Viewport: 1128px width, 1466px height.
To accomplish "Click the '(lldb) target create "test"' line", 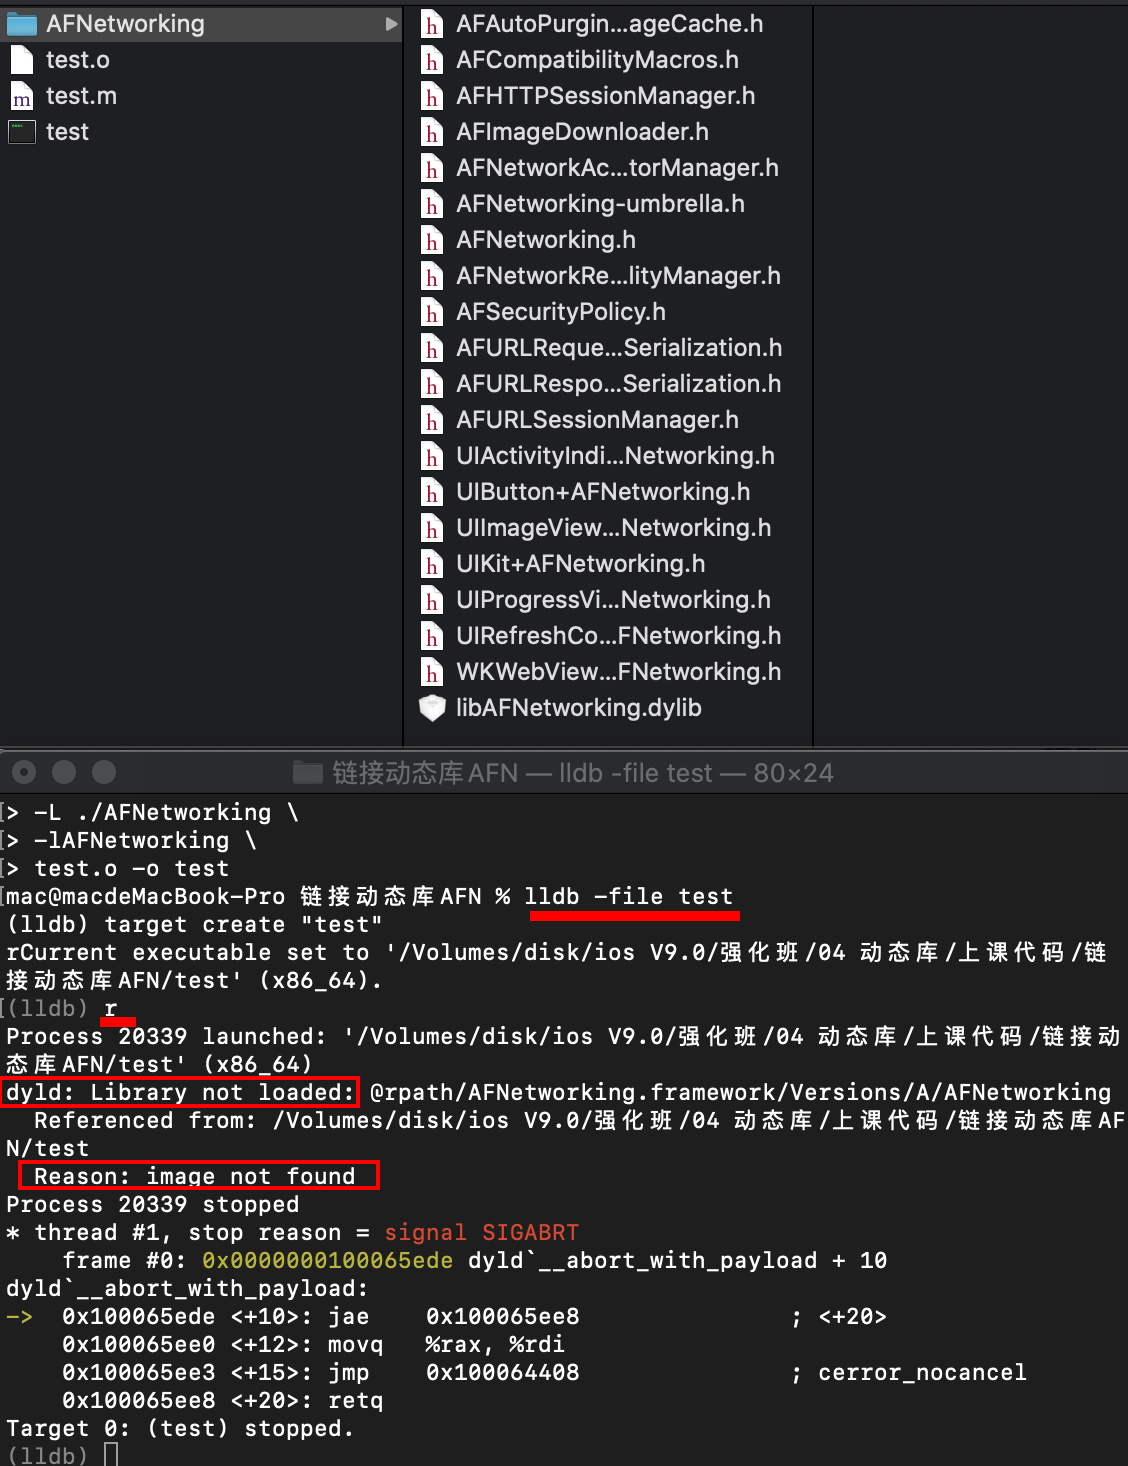I will point(194,924).
